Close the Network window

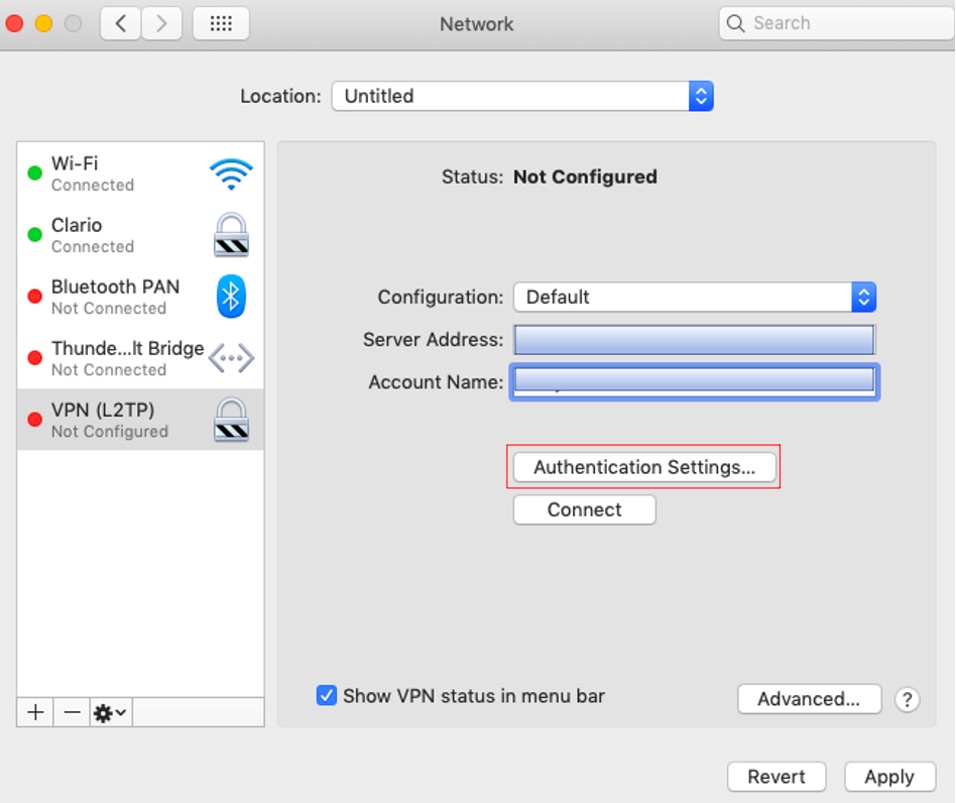tap(14, 24)
